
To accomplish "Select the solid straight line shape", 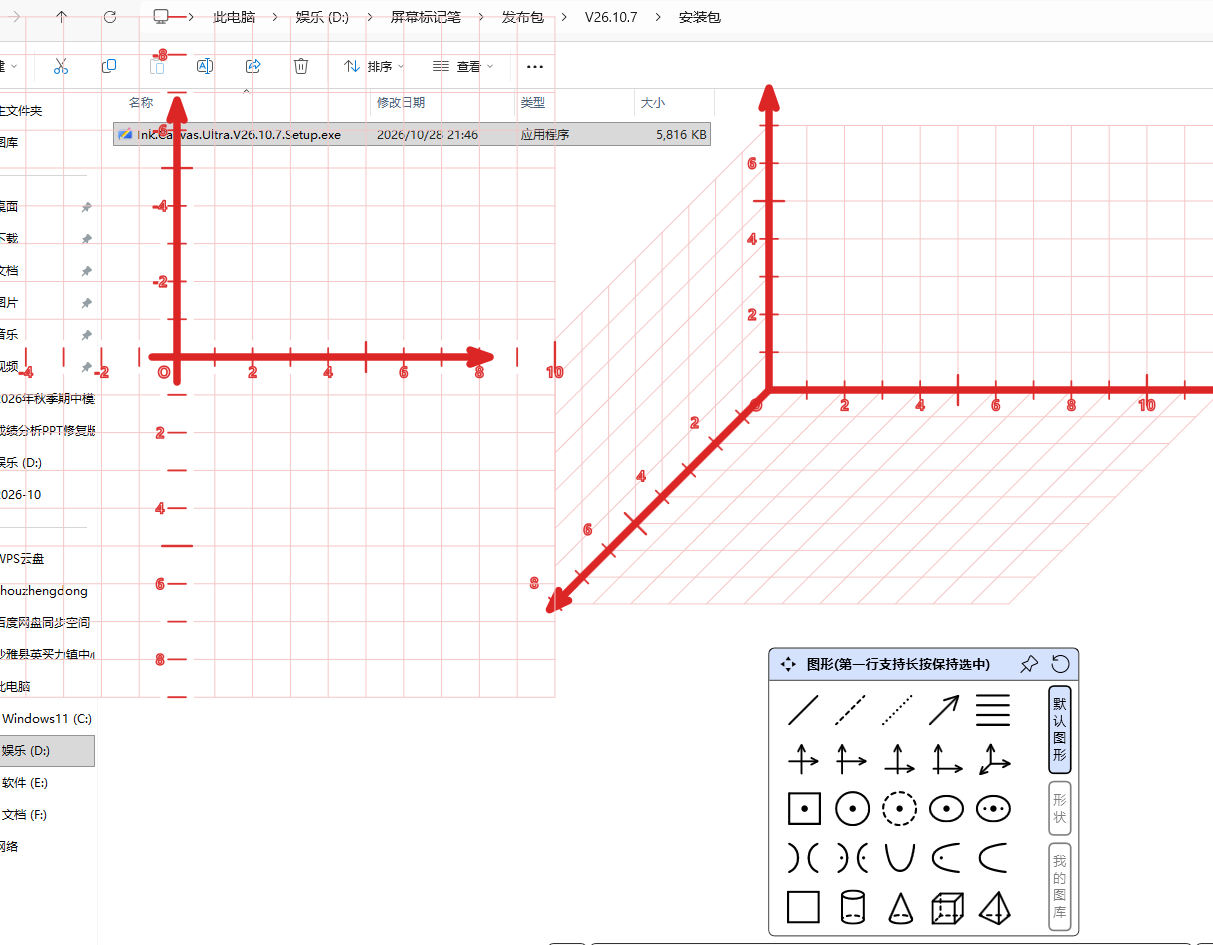I will pyautogui.click(x=803, y=710).
